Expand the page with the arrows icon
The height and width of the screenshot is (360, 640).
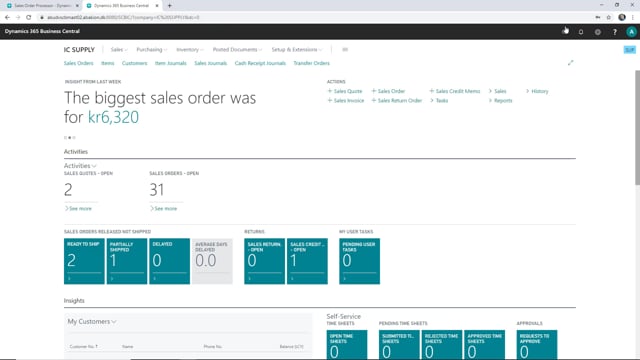coord(571,63)
